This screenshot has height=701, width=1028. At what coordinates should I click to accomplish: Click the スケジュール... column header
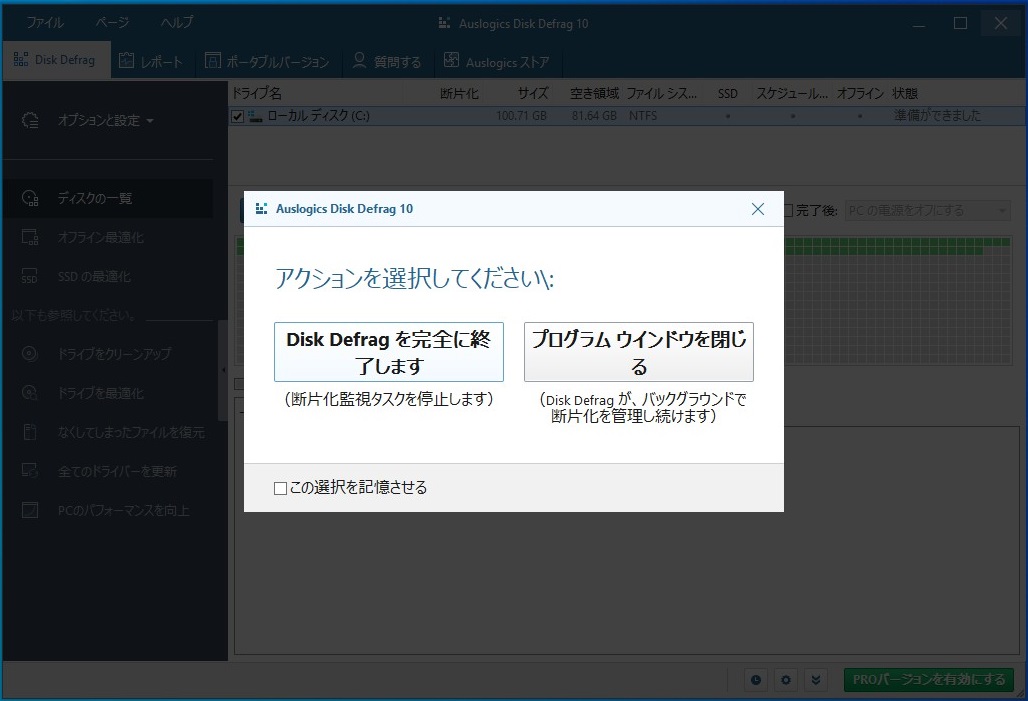point(792,93)
